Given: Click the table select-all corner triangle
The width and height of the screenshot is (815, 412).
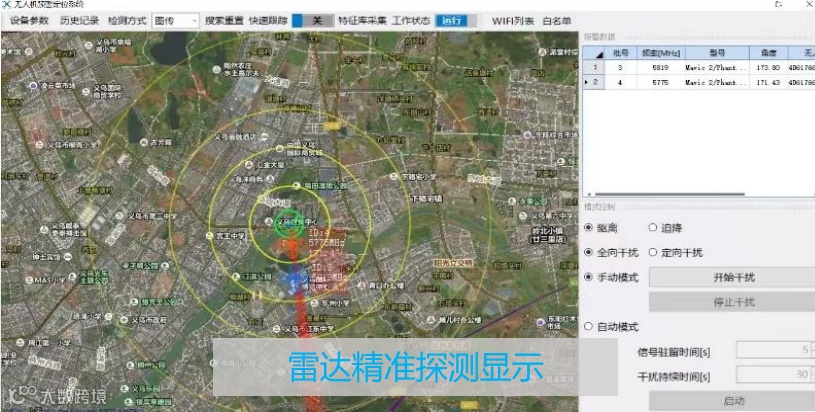Looking at the screenshot, I should [x=599, y=55].
